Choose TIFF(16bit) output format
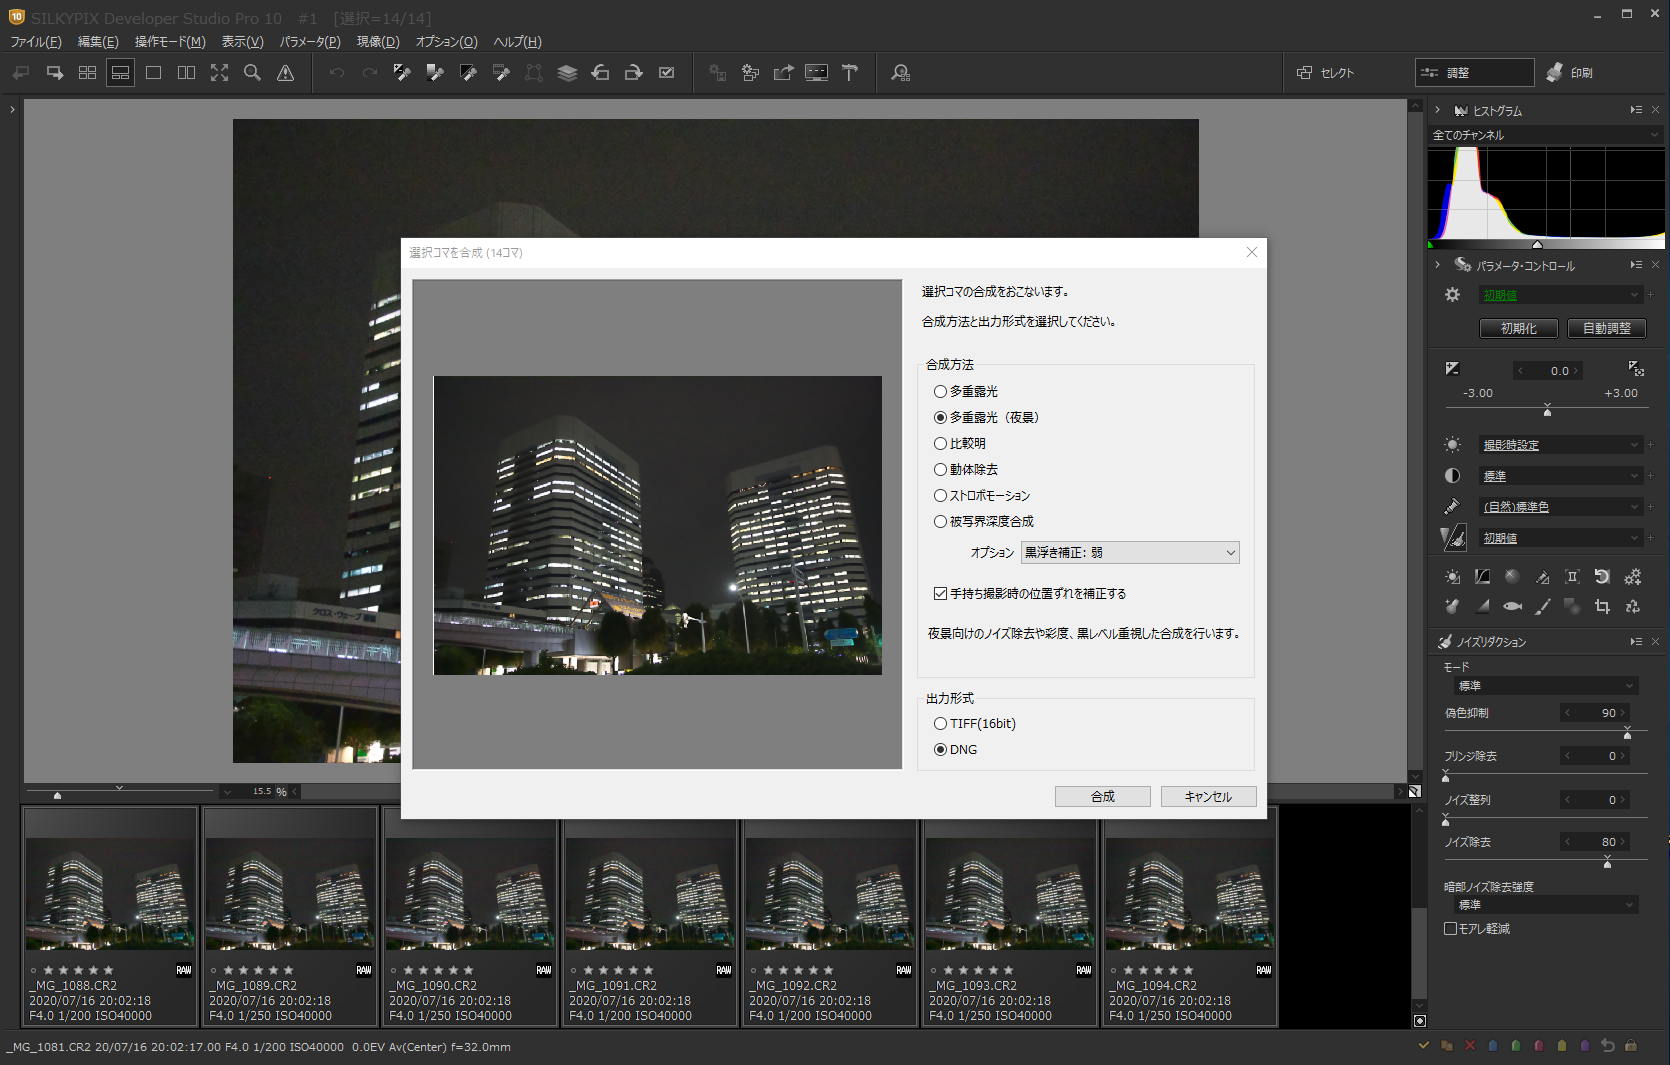The image size is (1670, 1065). pos(975,724)
